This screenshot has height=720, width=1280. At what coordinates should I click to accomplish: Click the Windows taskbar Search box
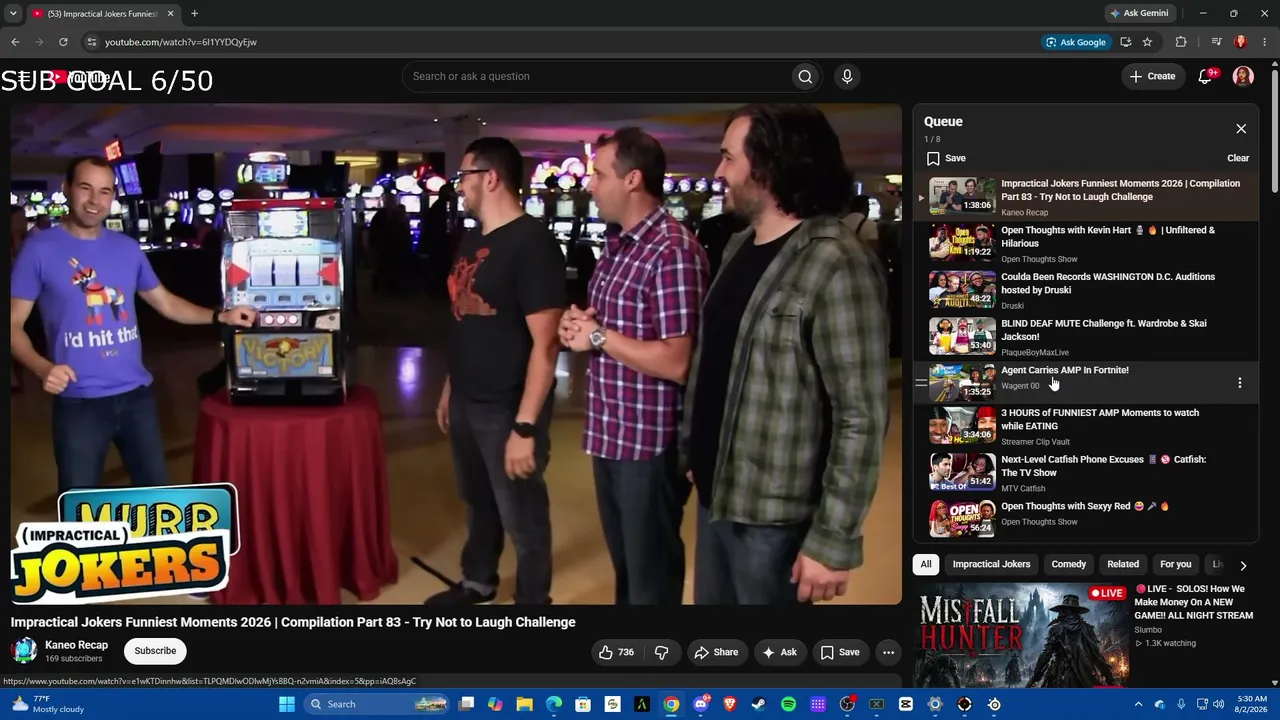375,704
